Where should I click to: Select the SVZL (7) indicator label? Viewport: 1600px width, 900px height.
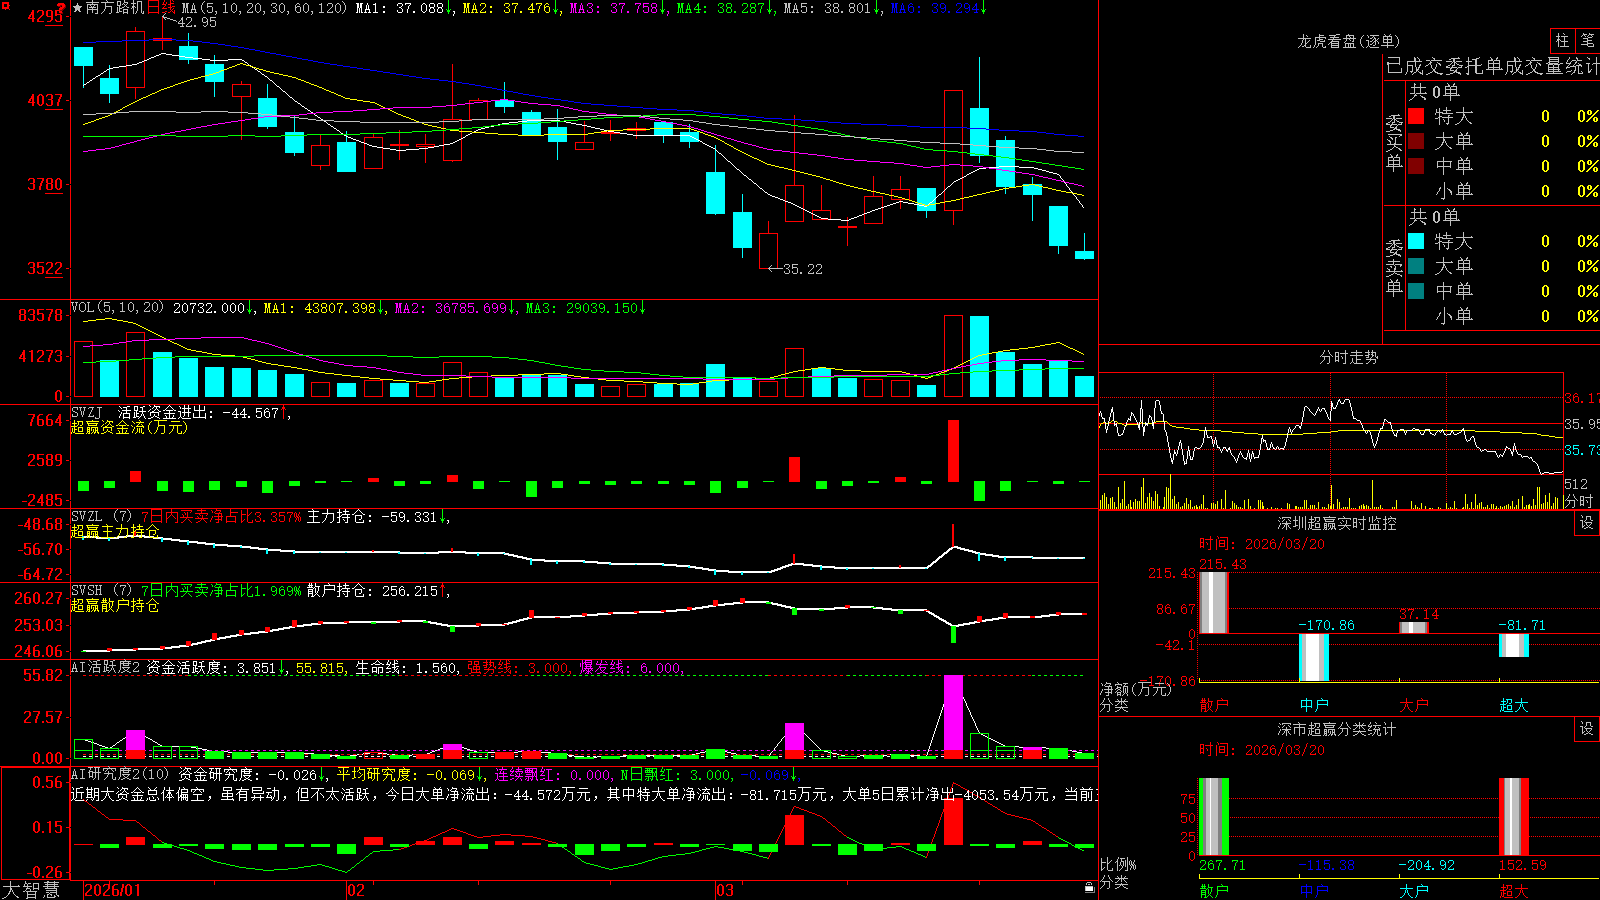tap(101, 517)
